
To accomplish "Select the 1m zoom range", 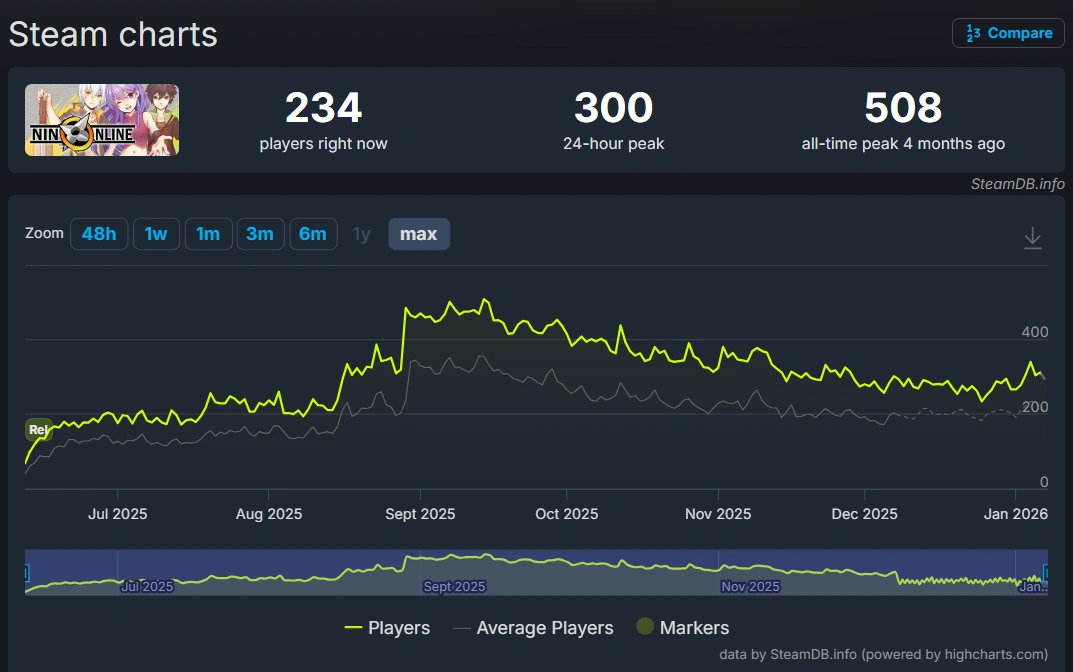I will [208, 234].
